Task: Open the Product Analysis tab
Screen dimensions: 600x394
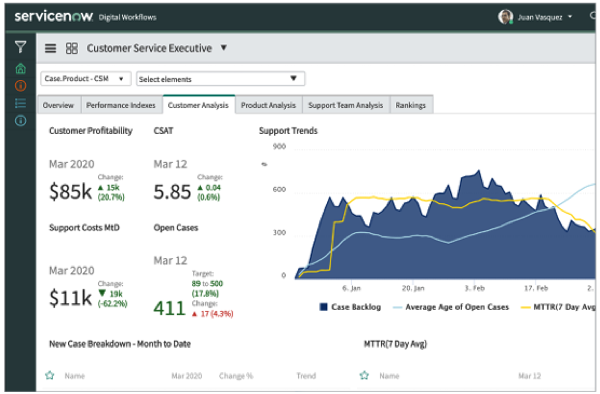Action: [268, 105]
